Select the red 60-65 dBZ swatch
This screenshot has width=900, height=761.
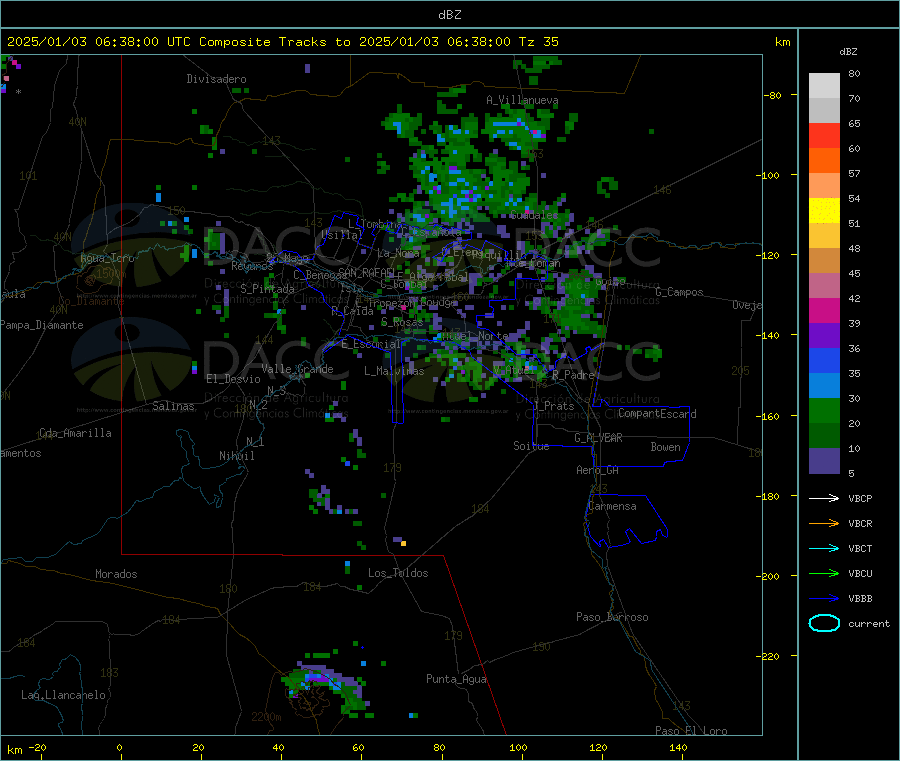tap(824, 135)
